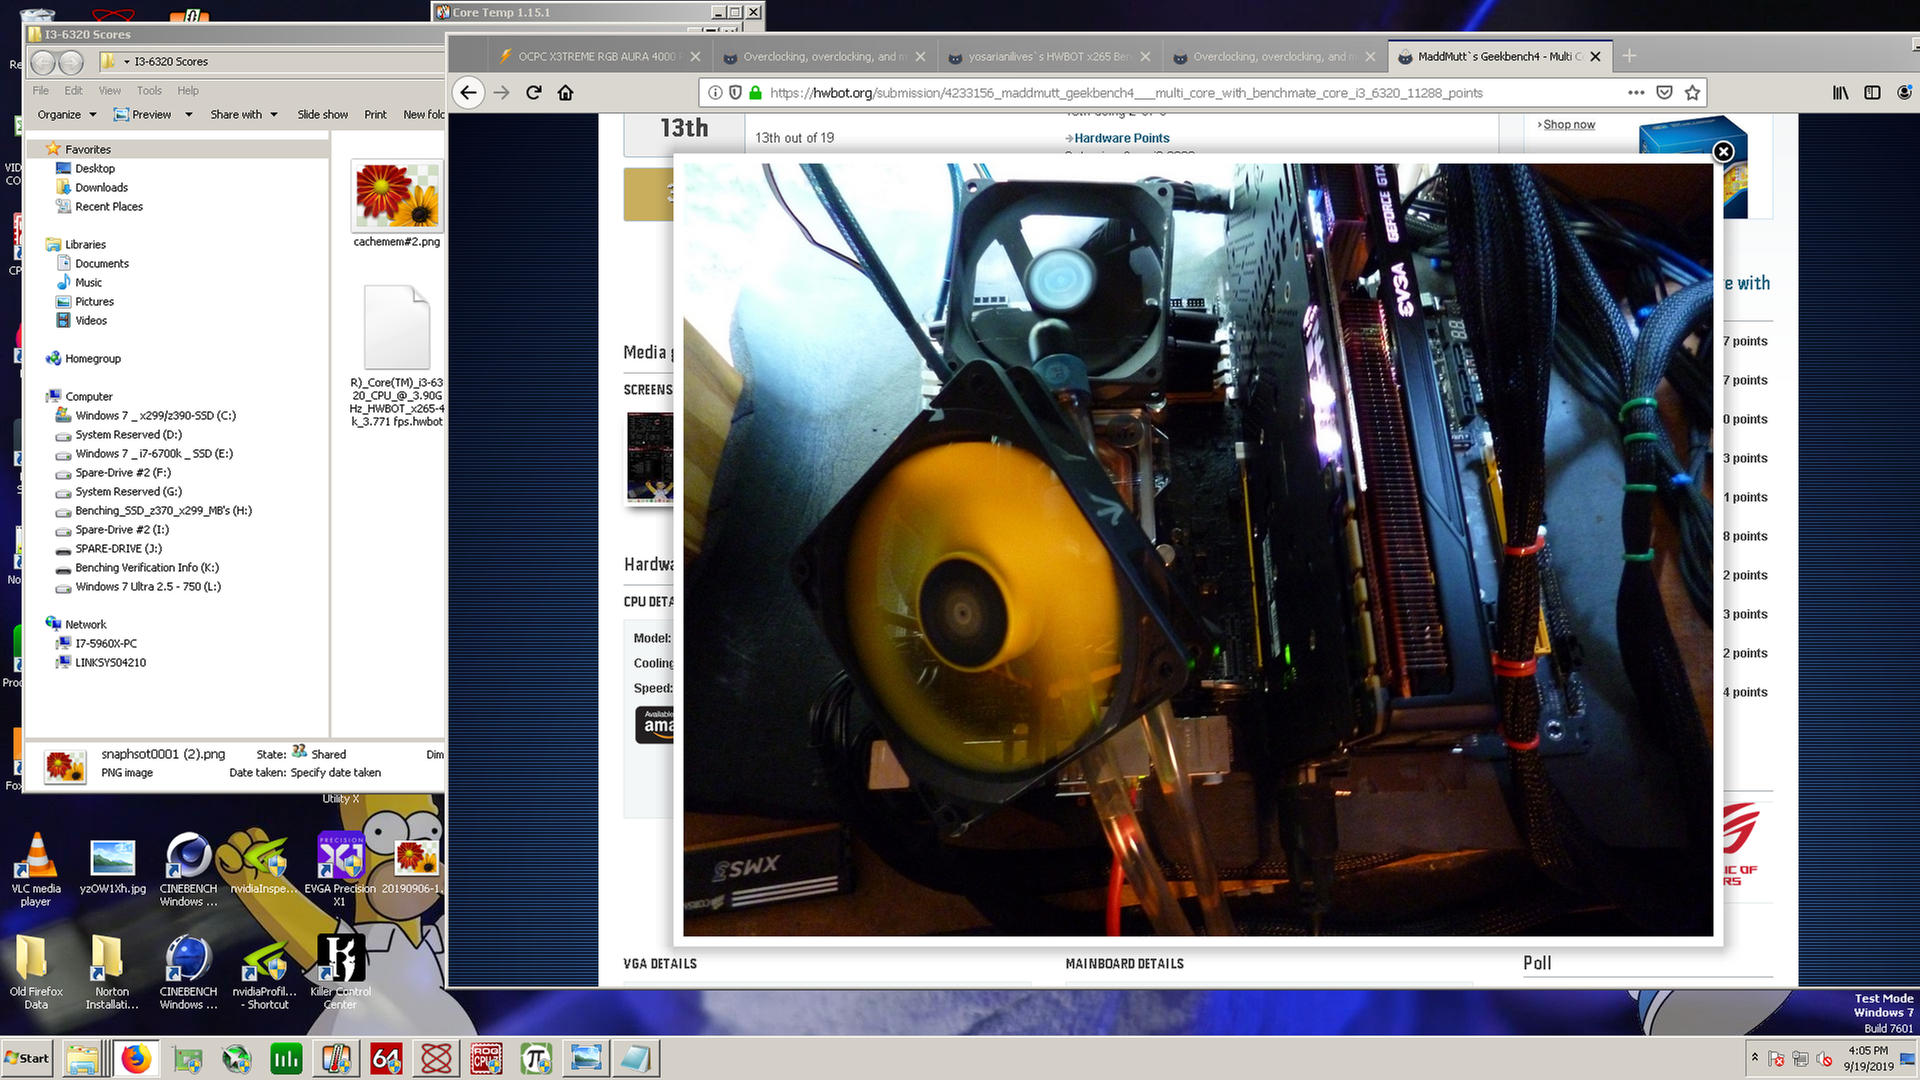
Task: Select Homegroup in navigation pane
Action: (x=92, y=358)
